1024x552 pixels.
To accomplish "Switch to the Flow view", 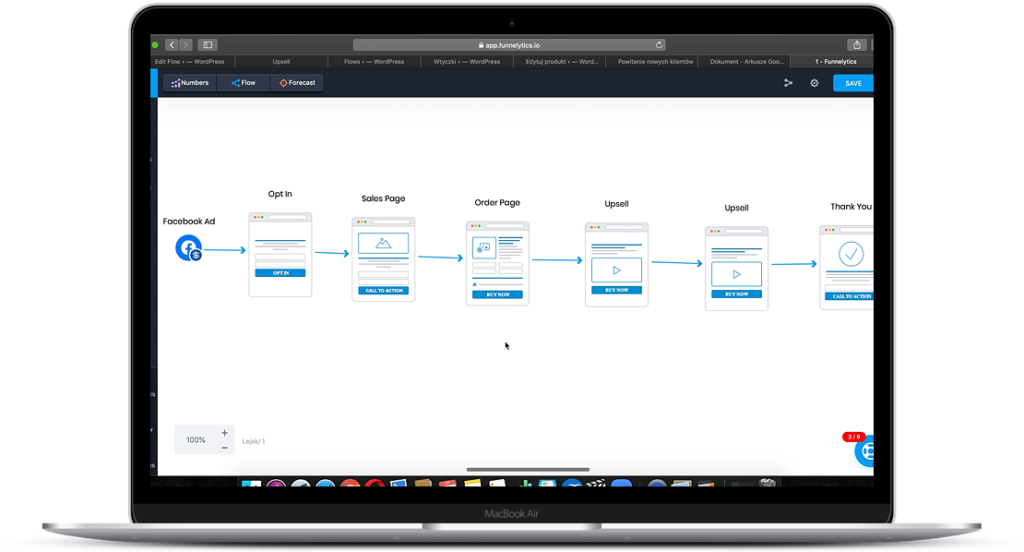I will (x=244, y=83).
